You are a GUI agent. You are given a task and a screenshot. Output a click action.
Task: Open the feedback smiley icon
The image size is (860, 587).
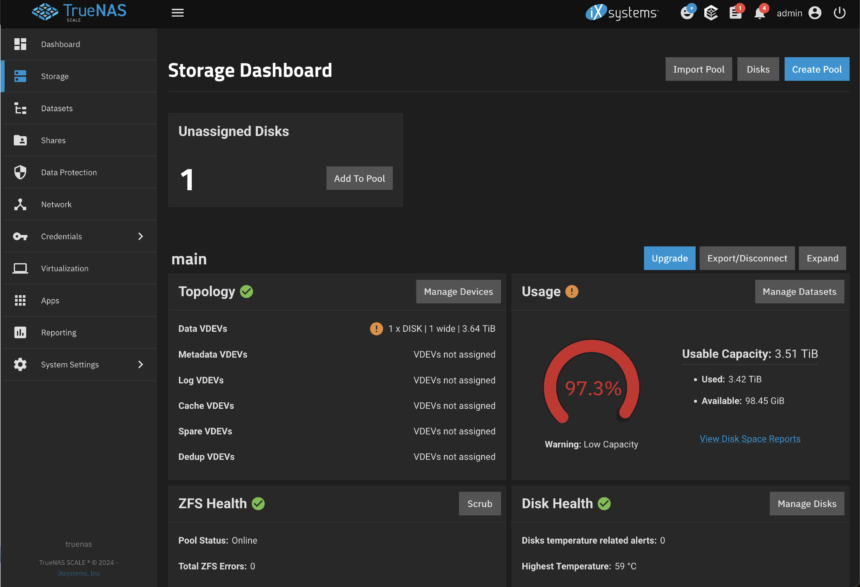pos(687,13)
